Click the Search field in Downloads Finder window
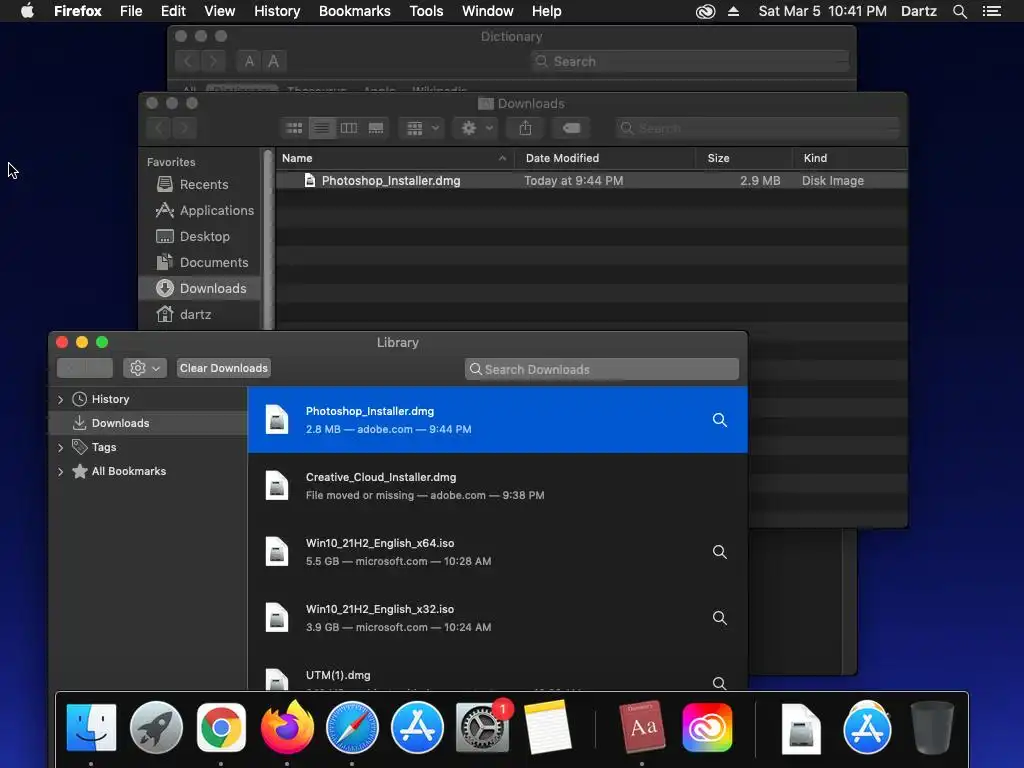This screenshot has width=1024, height=768. coord(757,129)
